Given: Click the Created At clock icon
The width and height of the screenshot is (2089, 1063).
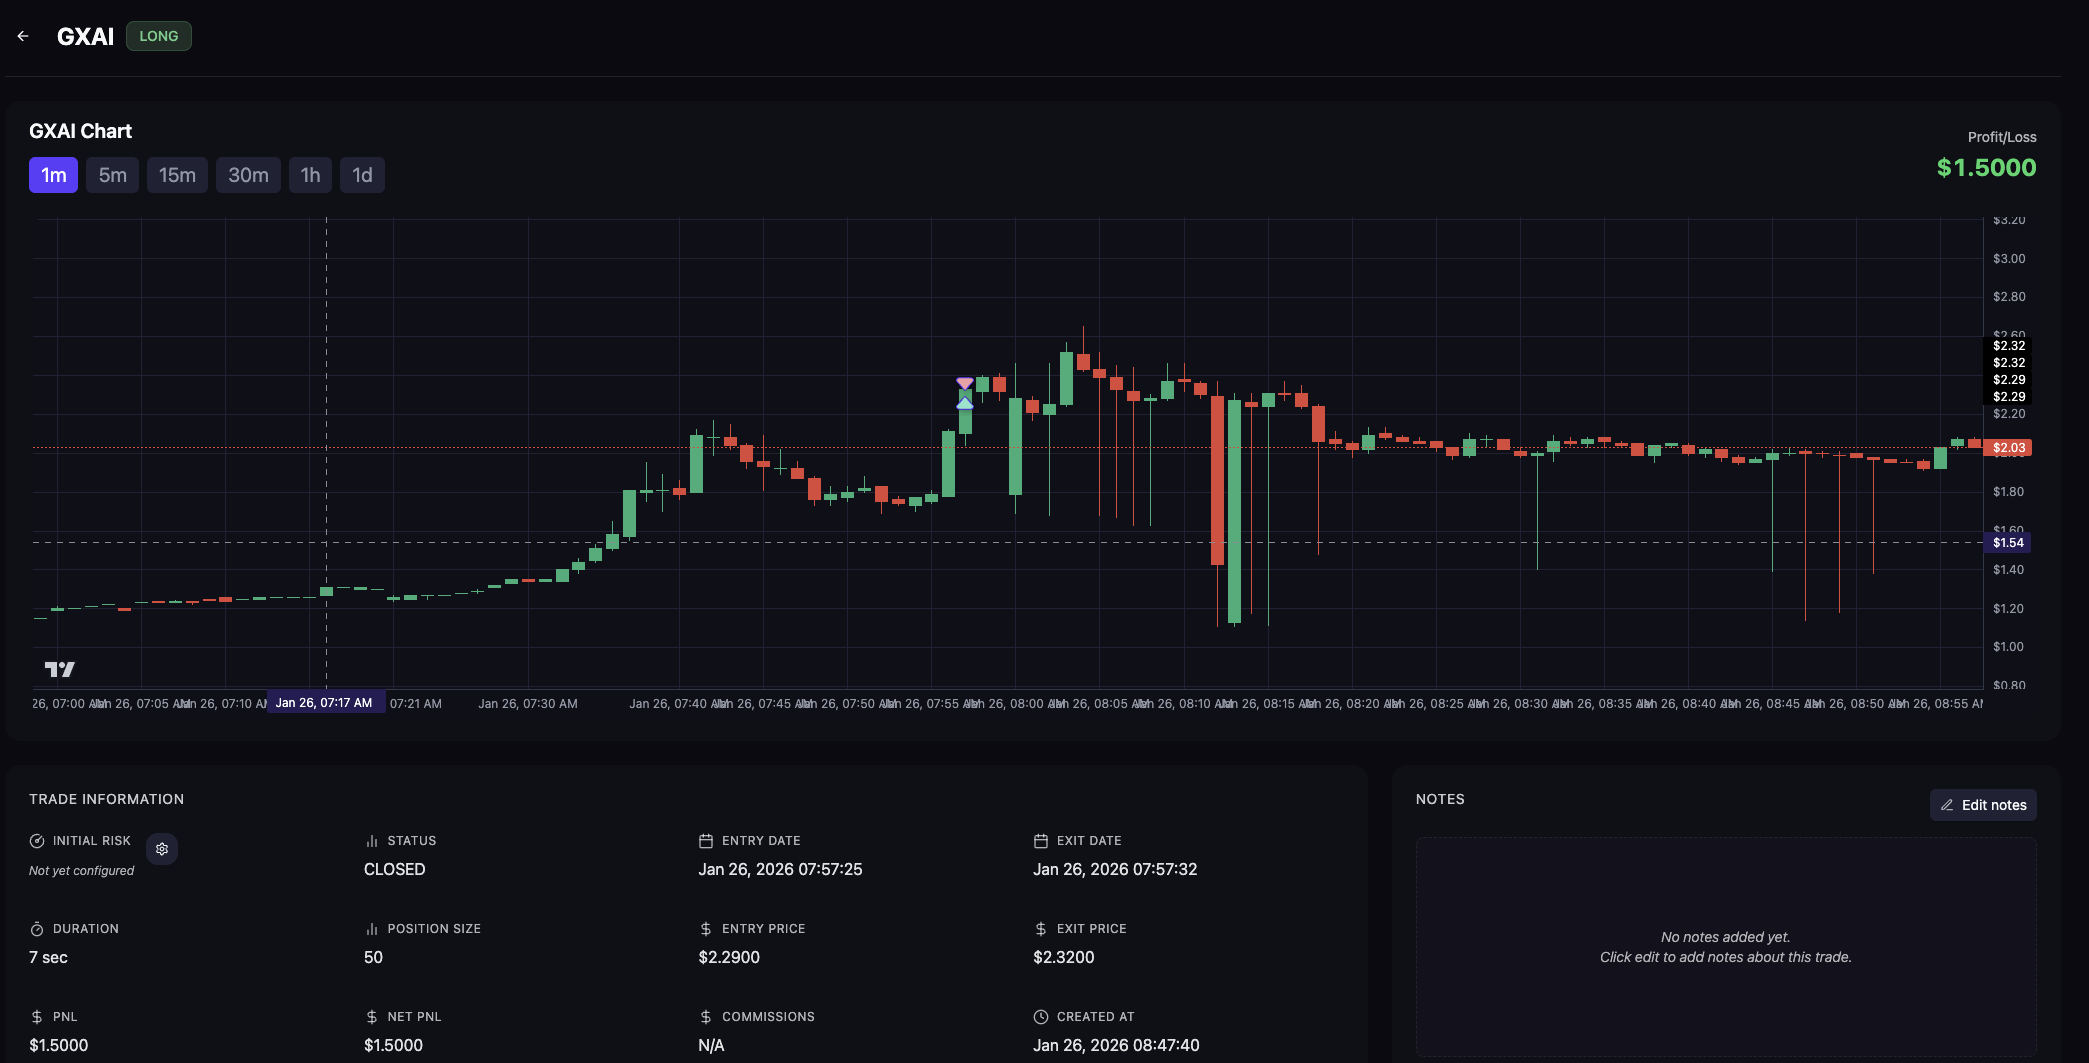Looking at the screenshot, I should click(1040, 1017).
